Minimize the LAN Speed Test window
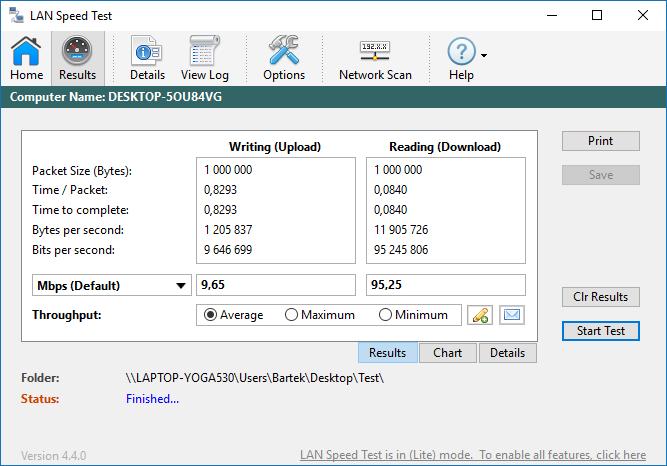The height and width of the screenshot is (466, 667). click(x=552, y=15)
